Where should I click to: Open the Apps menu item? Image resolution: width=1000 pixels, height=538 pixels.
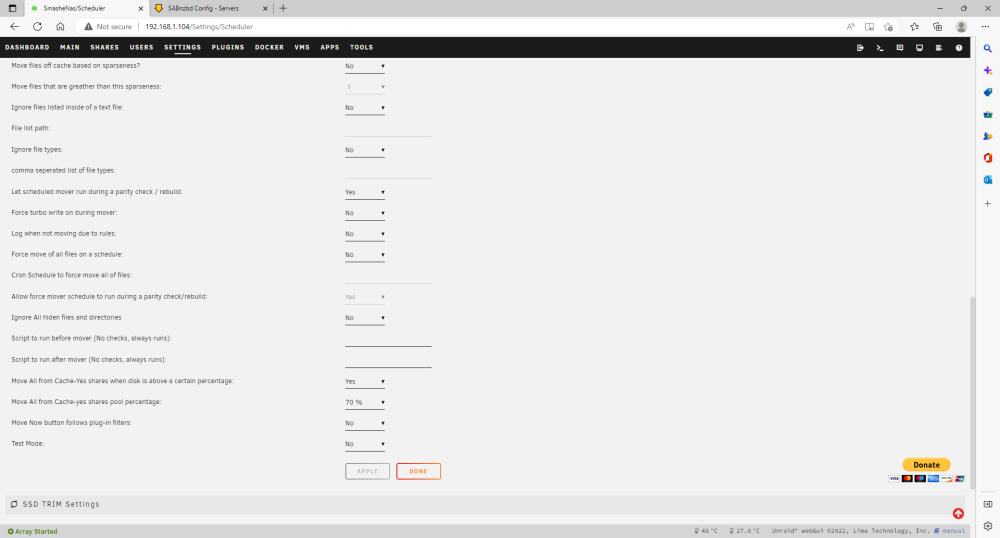(x=330, y=47)
